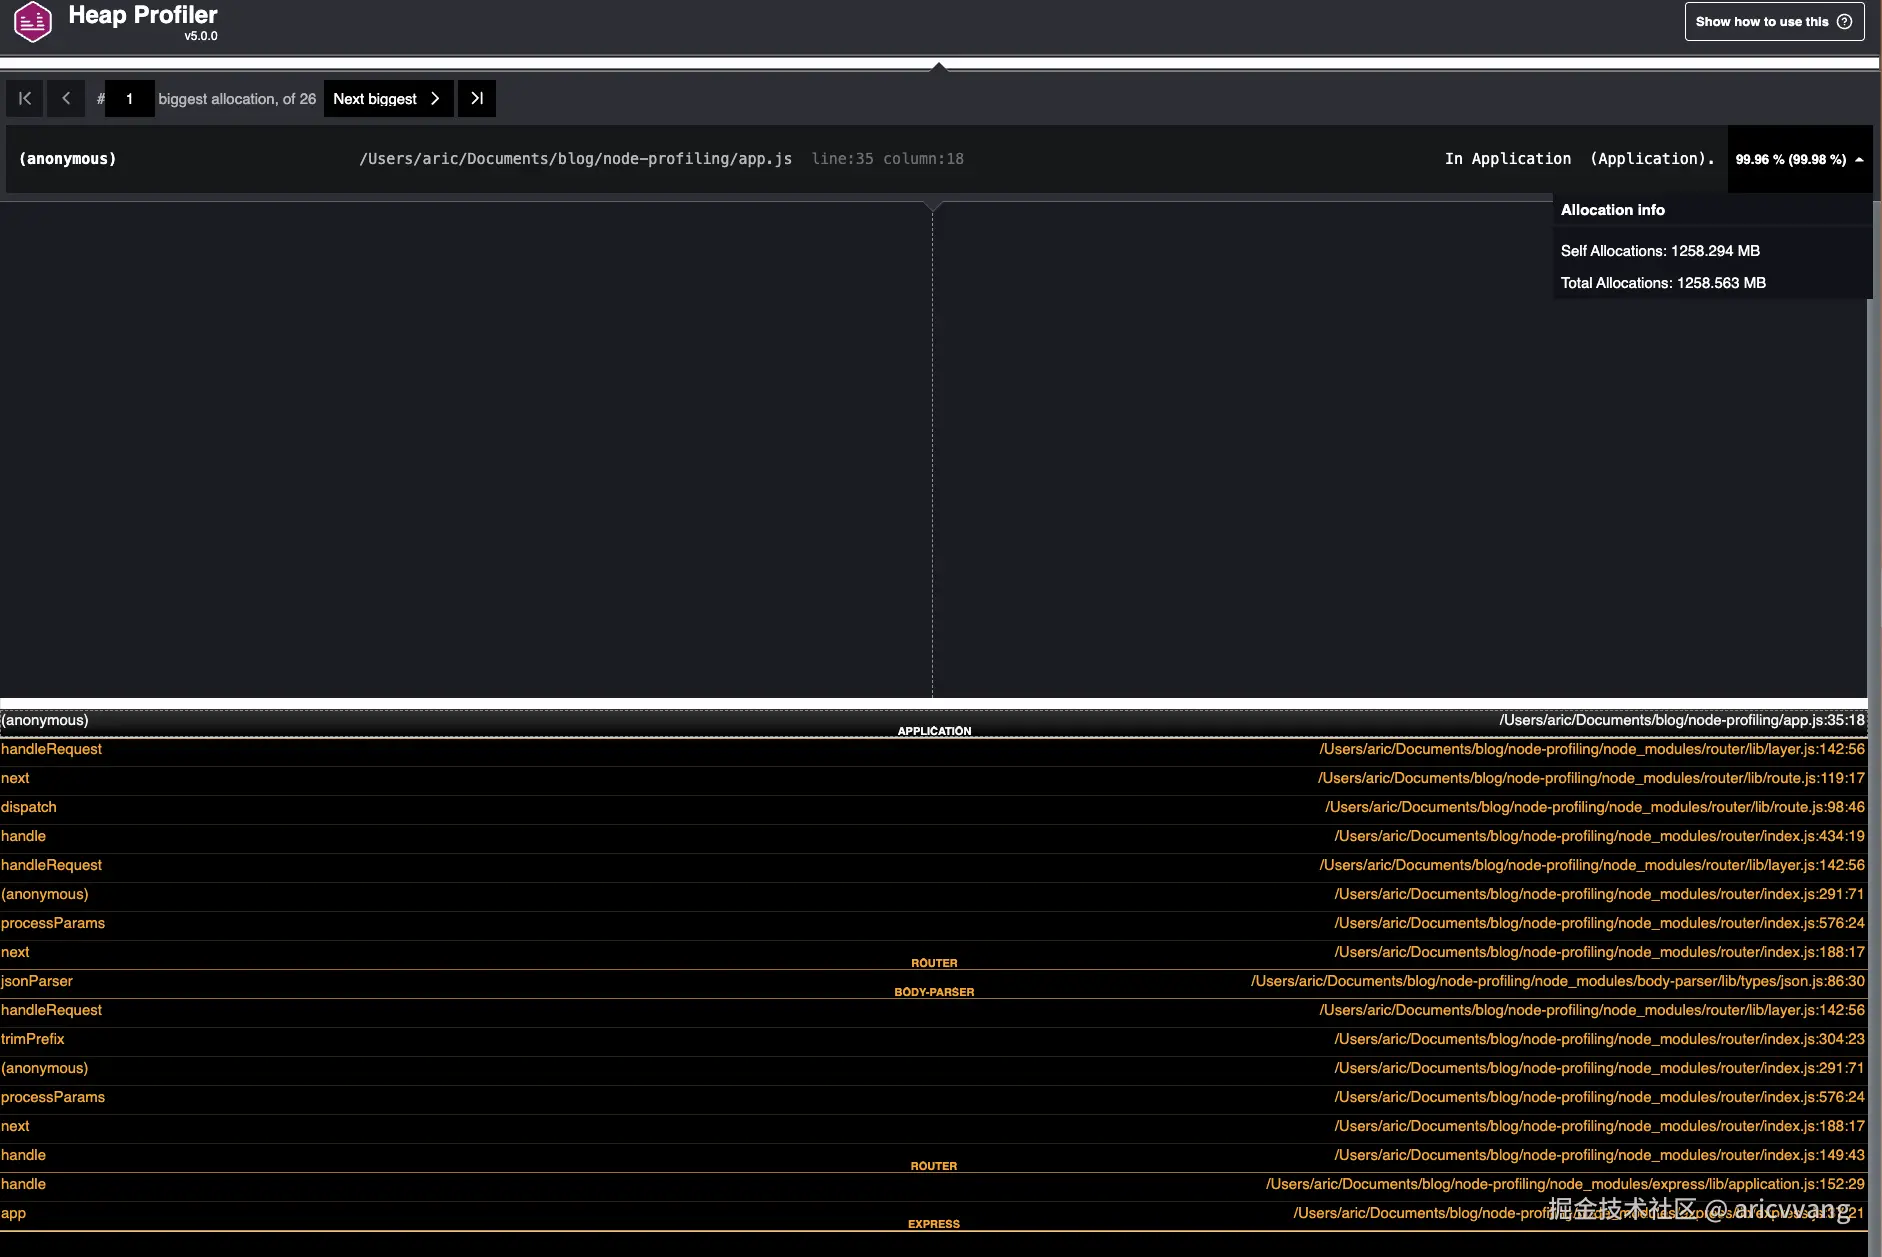Click the Show how to use this button
The width and height of the screenshot is (1882, 1257).
pos(1775,20)
